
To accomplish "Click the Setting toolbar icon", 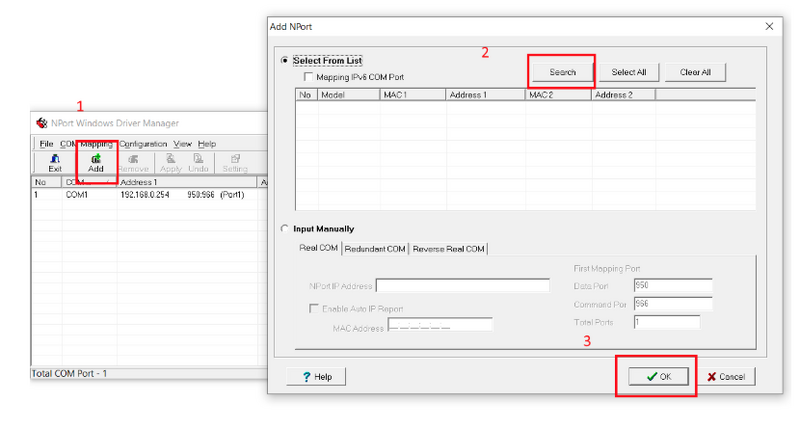I will (x=235, y=163).
